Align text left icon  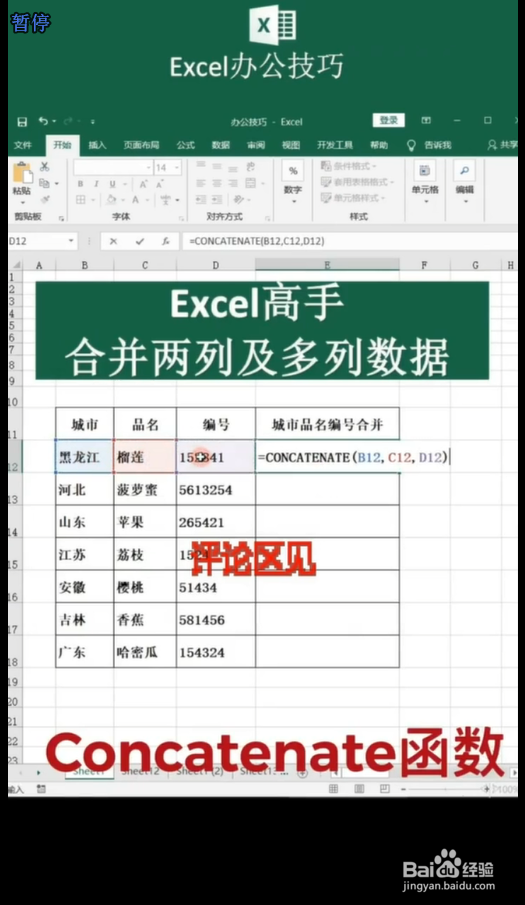point(201,184)
